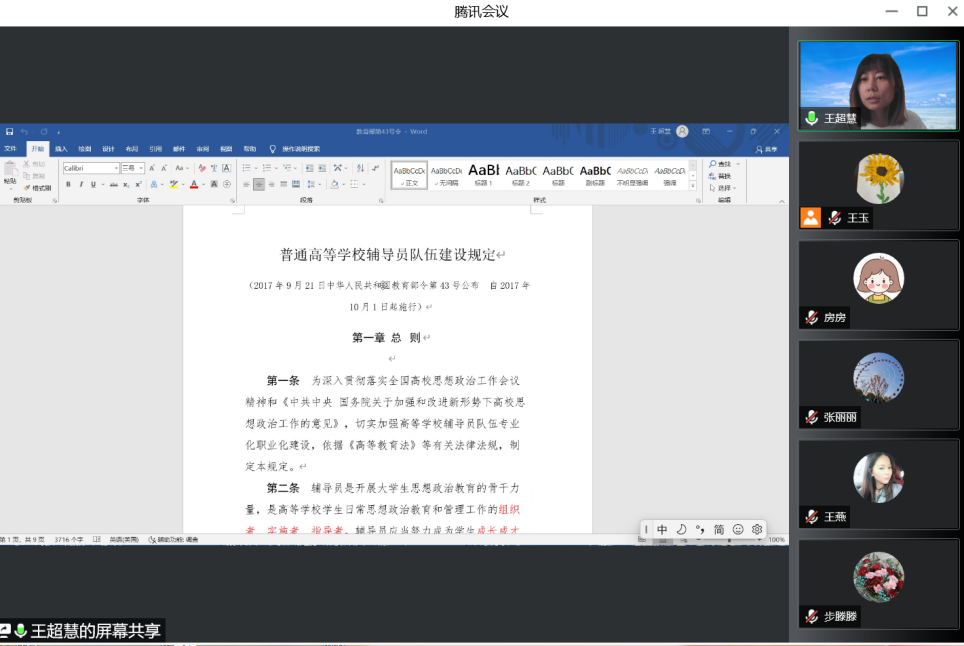Viewport: 964px width, 646px height.
Task: Open IME settings gear icon
Action: [x=757, y=529]
